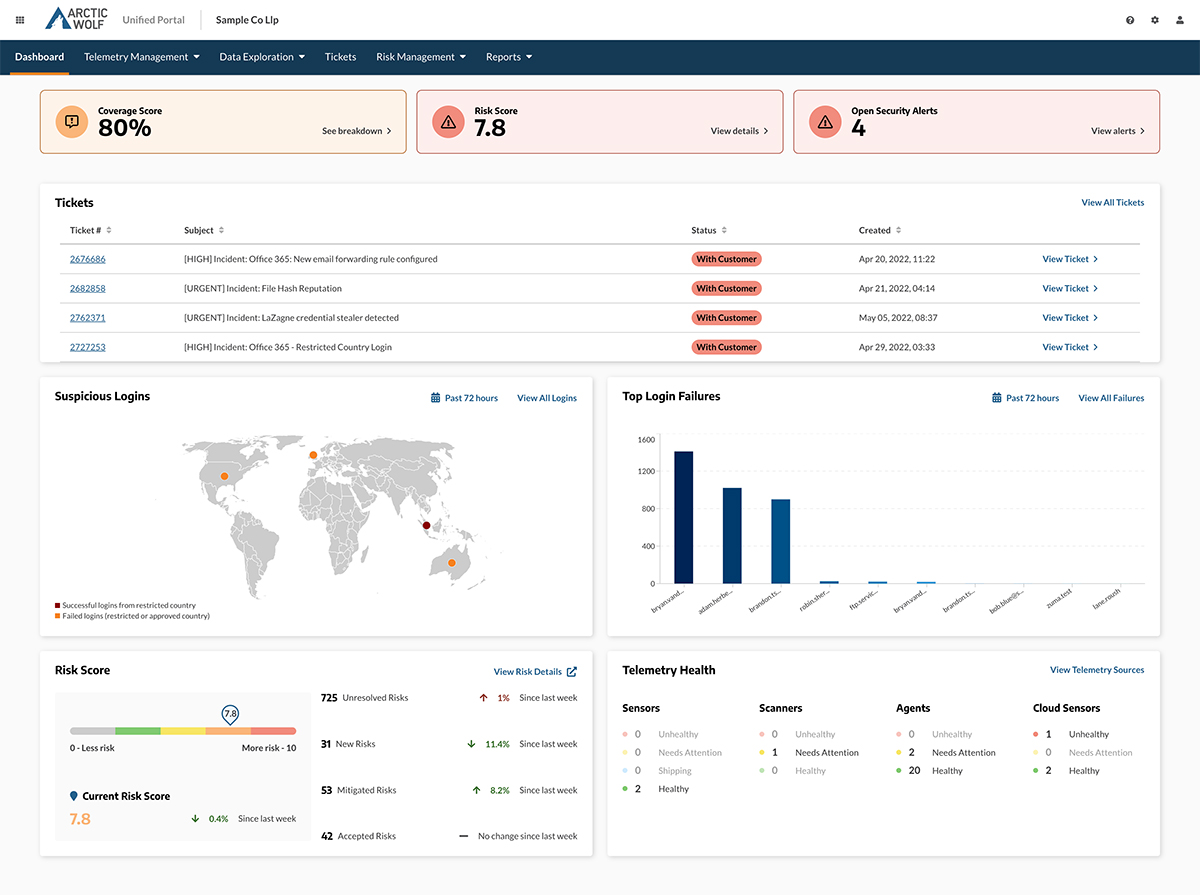The width and height of the screenshot is (1200, 895).
Task: Click calendar icon in Suspicious Logins panel
Action: click(435, 398)
